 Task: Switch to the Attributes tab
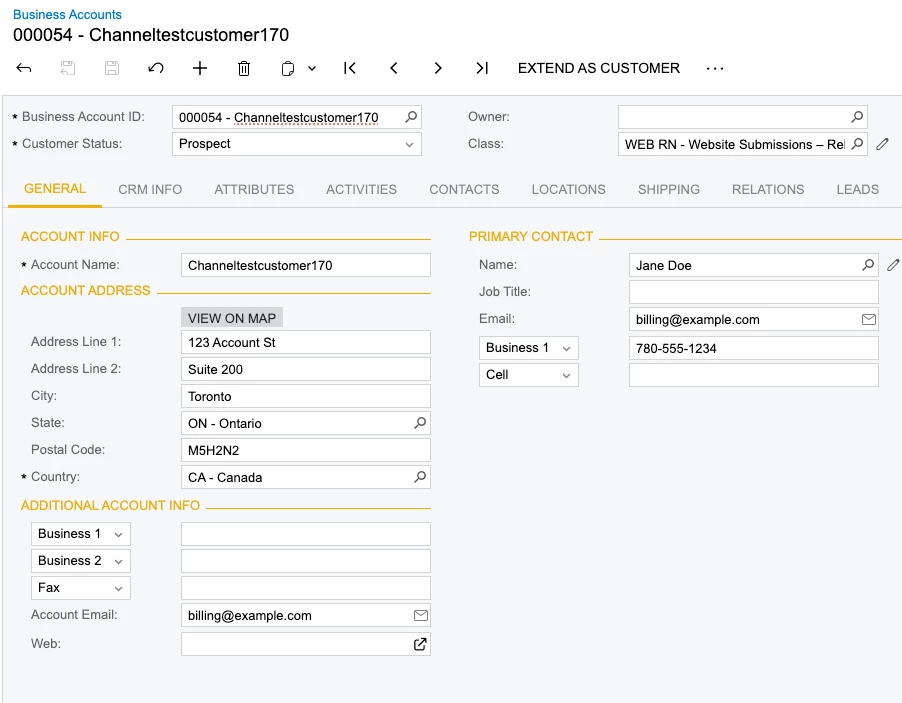pyautogui.click(x=254, y=189)
